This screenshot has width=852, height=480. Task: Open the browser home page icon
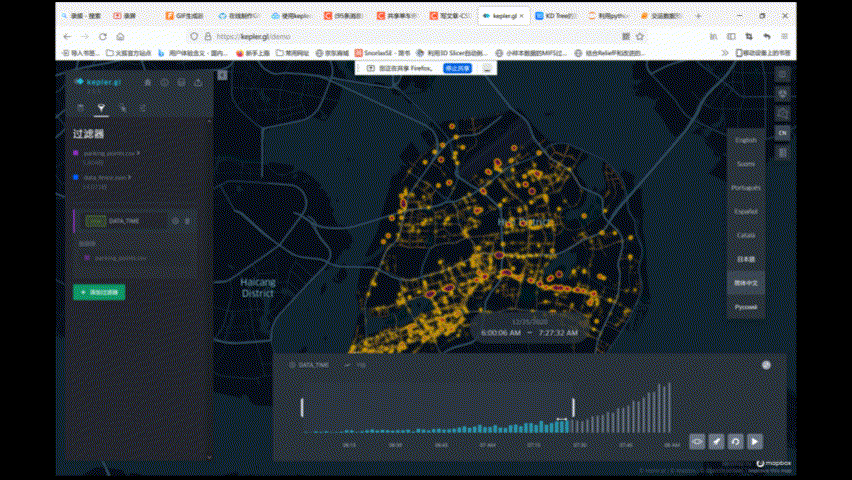(121, 36)
